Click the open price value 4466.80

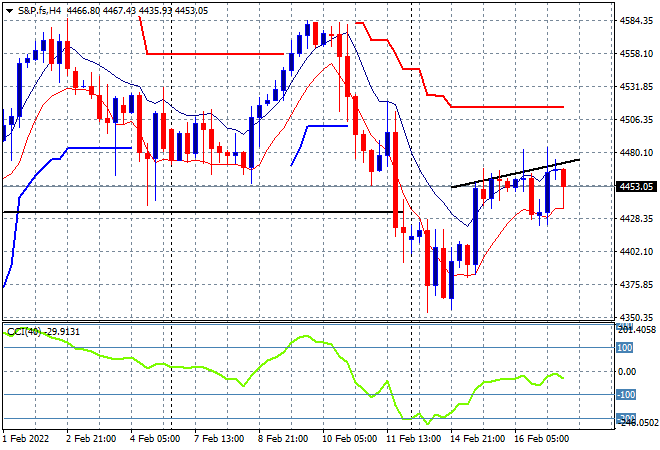pyautogui.click(x=83, y=11)
